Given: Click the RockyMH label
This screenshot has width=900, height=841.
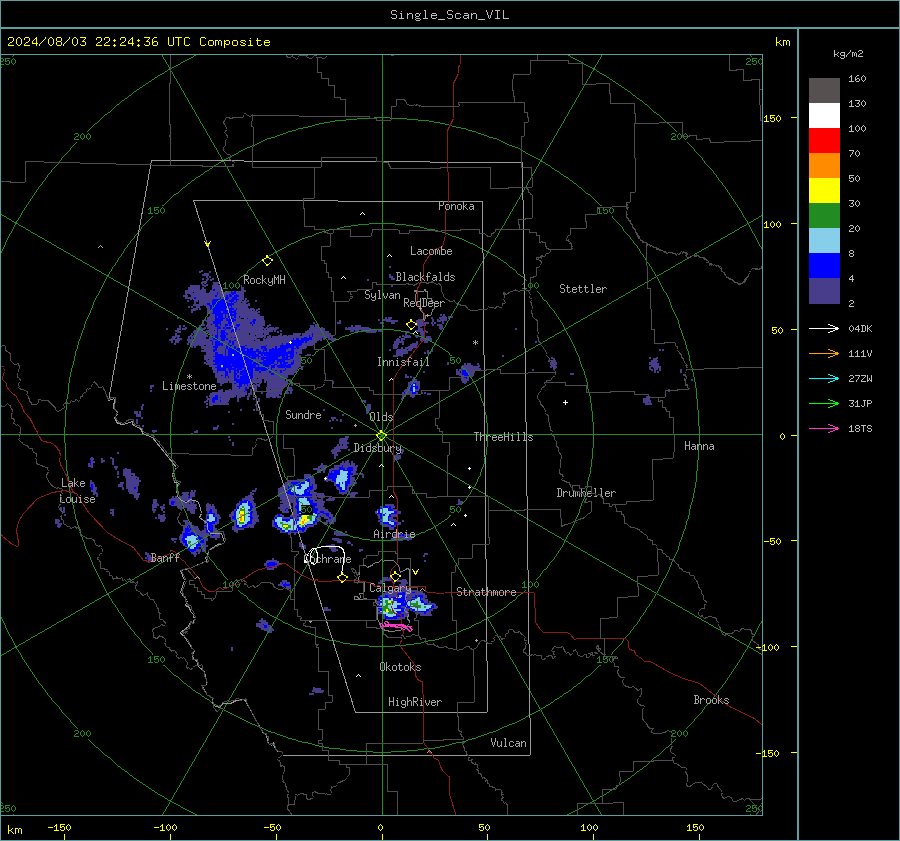Looking at the screenshot, I should click(264, 280).
